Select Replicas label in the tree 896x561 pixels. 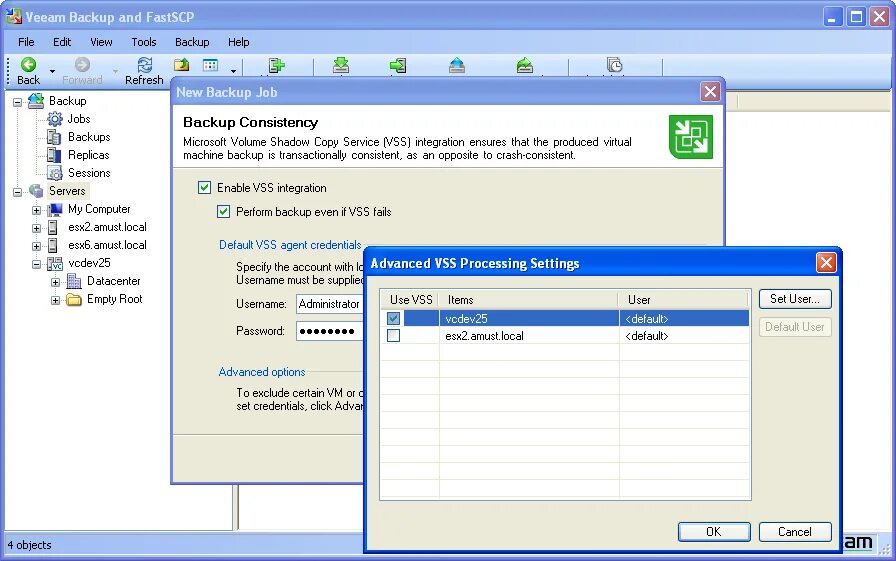tap(89, 155)
